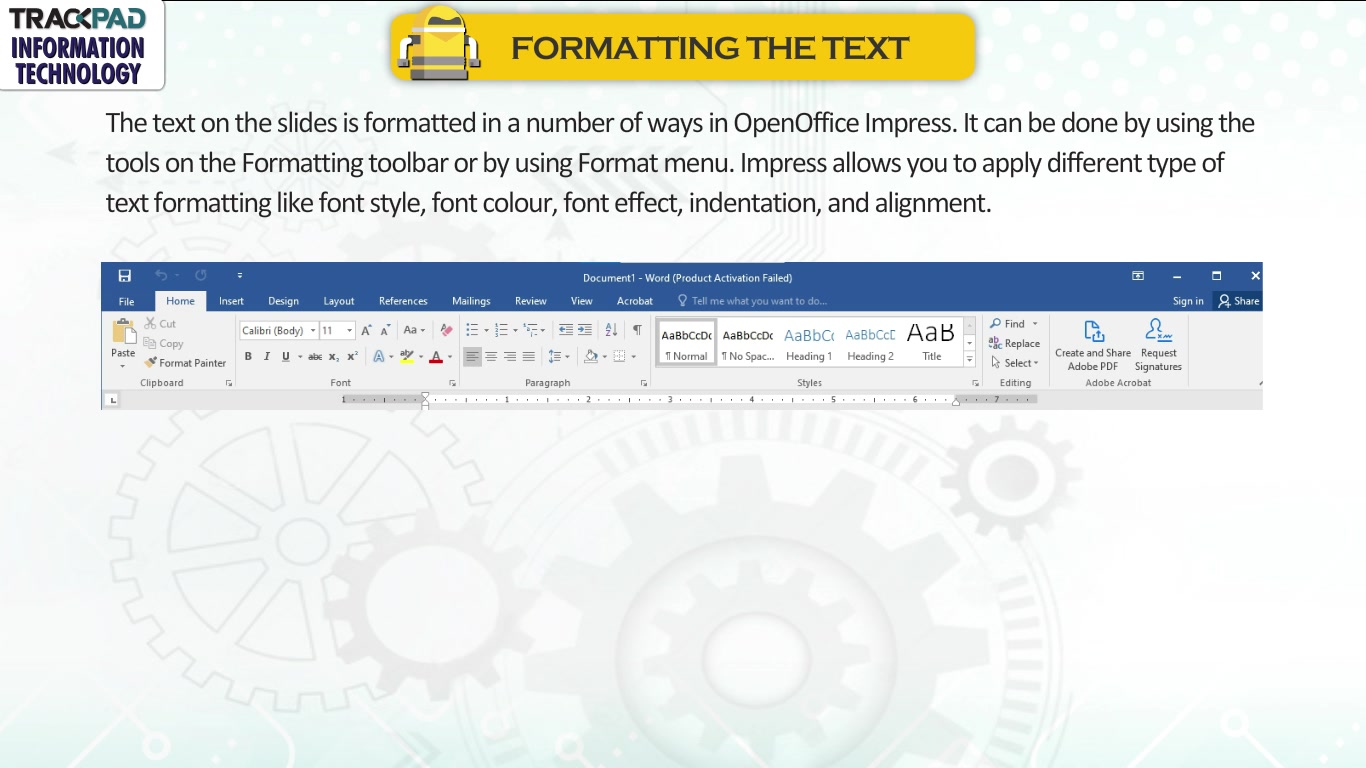1366x768 pixels.
Task: Click the Clear All Formatting eraser icon
Action: 446,330
